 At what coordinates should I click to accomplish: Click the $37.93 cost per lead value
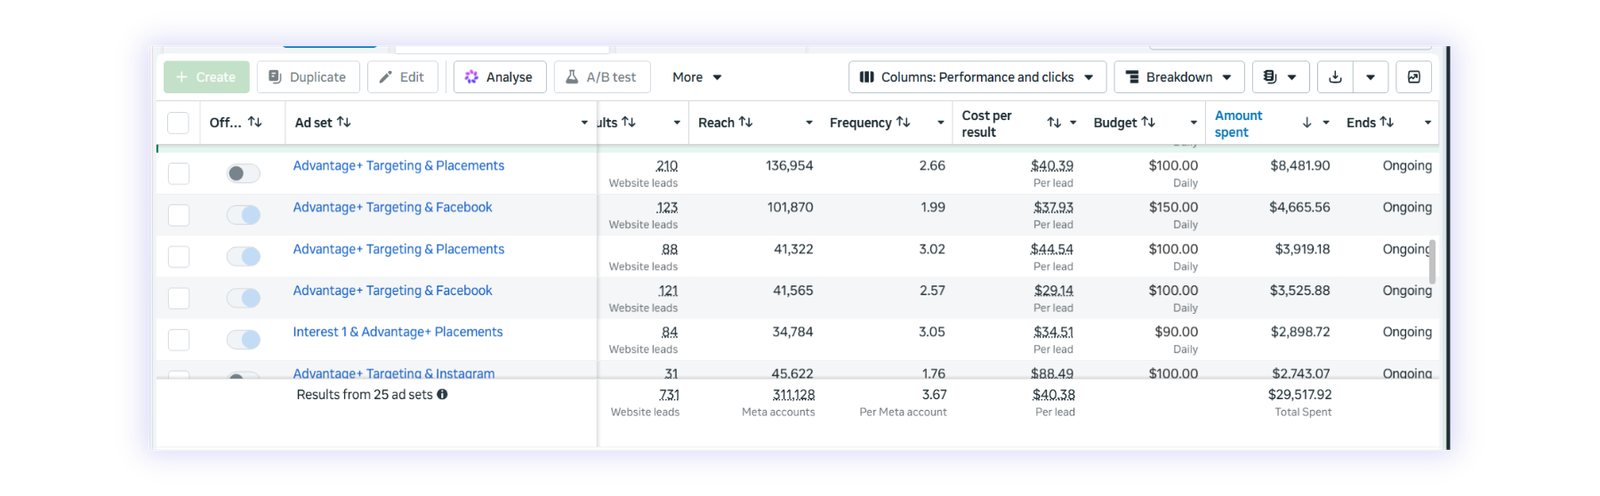pos(1053,208)
